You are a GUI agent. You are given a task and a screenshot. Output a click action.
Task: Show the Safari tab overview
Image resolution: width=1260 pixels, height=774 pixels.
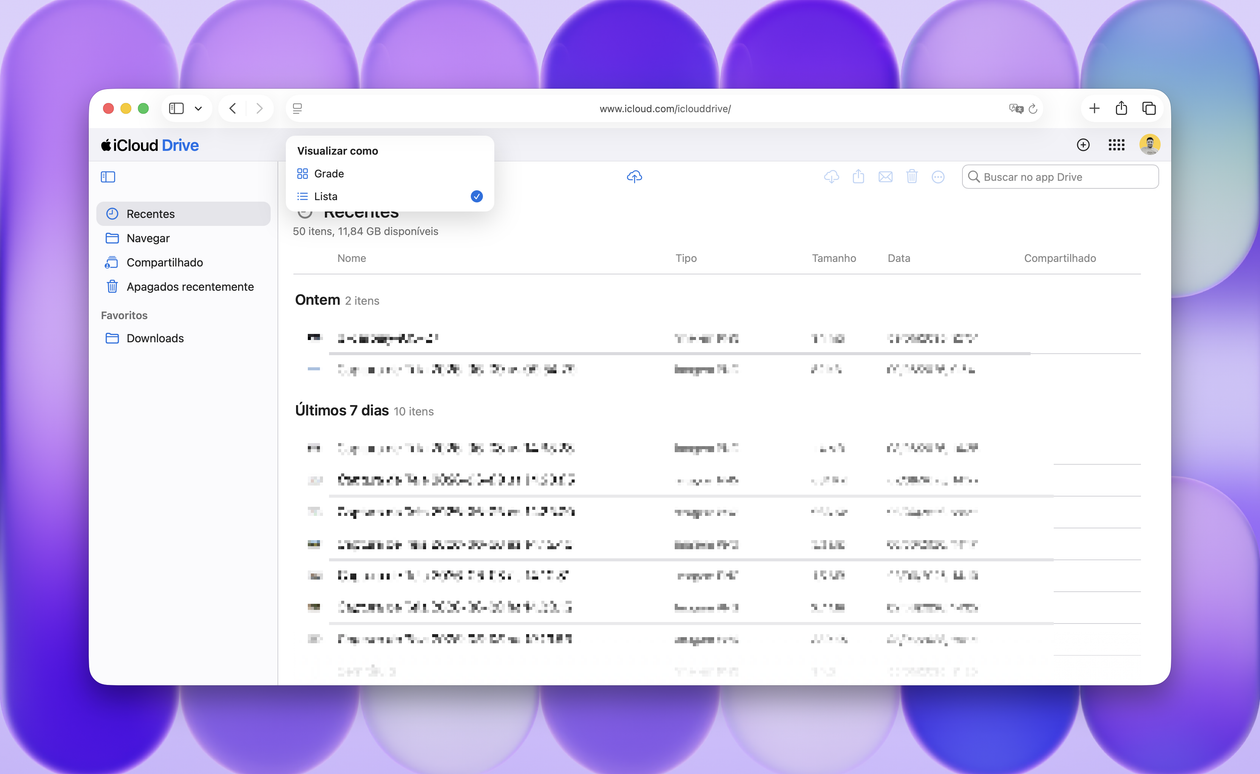click(x=1149, y=108)
